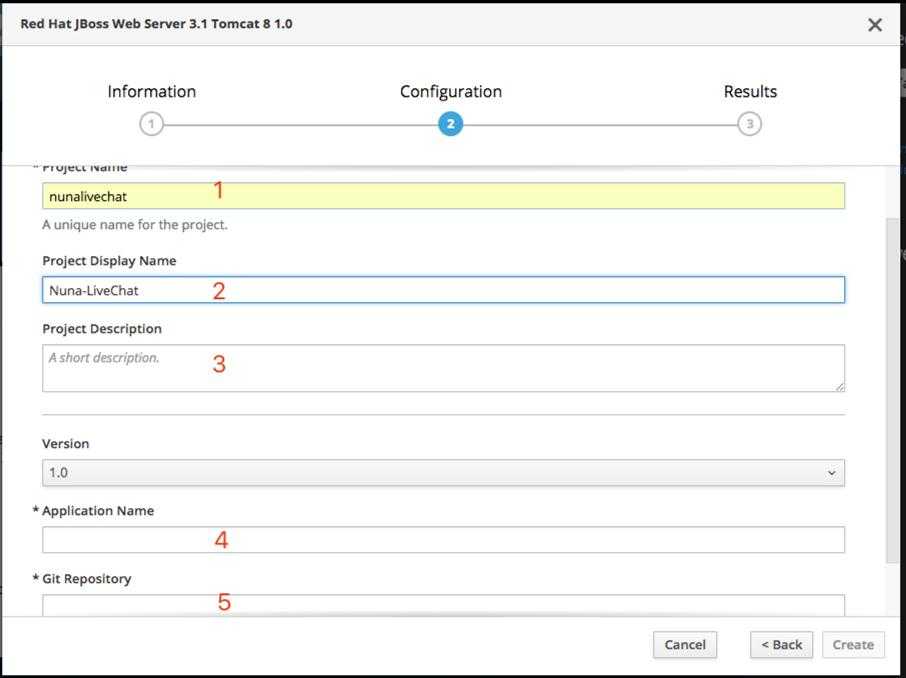Click the Create button
Screen dimensions: 906x678
click(x=853, y=644)
